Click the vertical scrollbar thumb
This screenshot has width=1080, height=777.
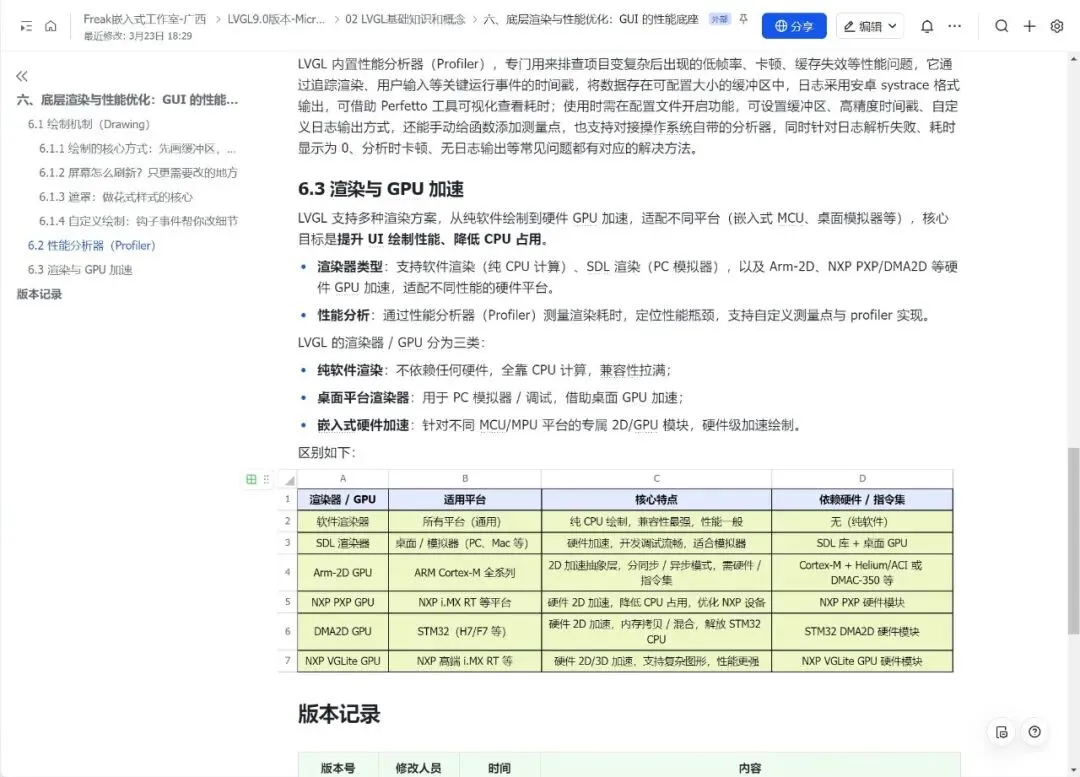click(1074, 541)
